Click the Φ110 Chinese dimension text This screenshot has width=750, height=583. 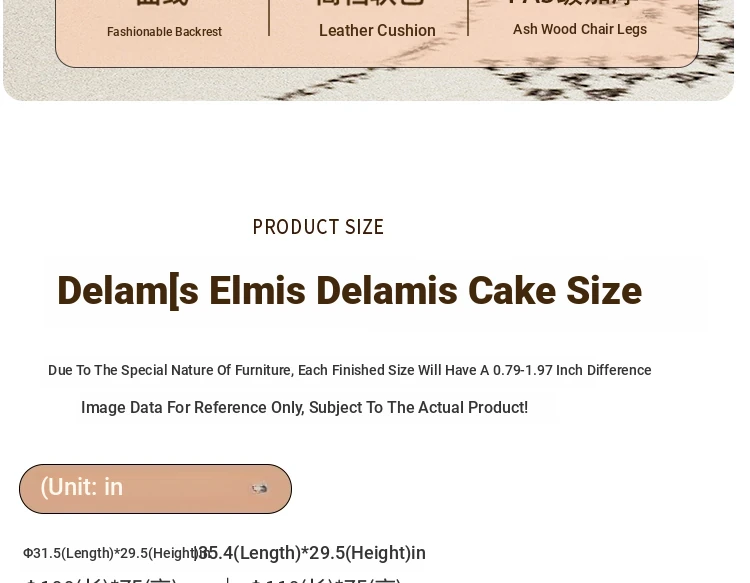325,580
